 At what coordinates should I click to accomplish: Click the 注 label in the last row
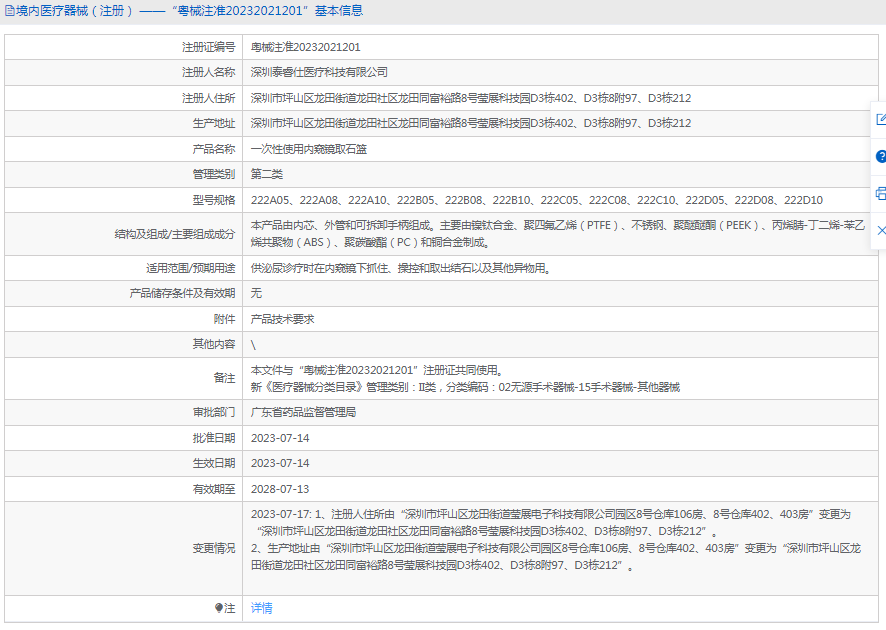tap(229, 608)
